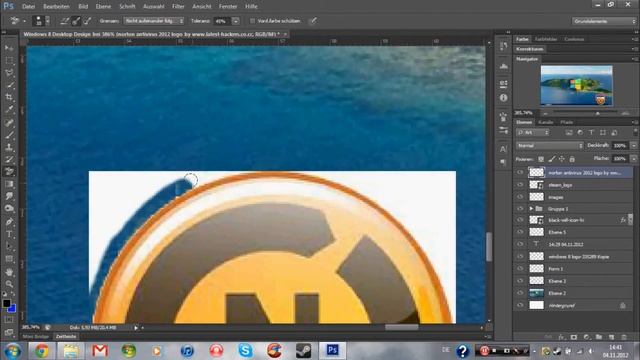The image size is (640, 360).
Task: Hide the Form 1 layer
Action: [520, 269]
